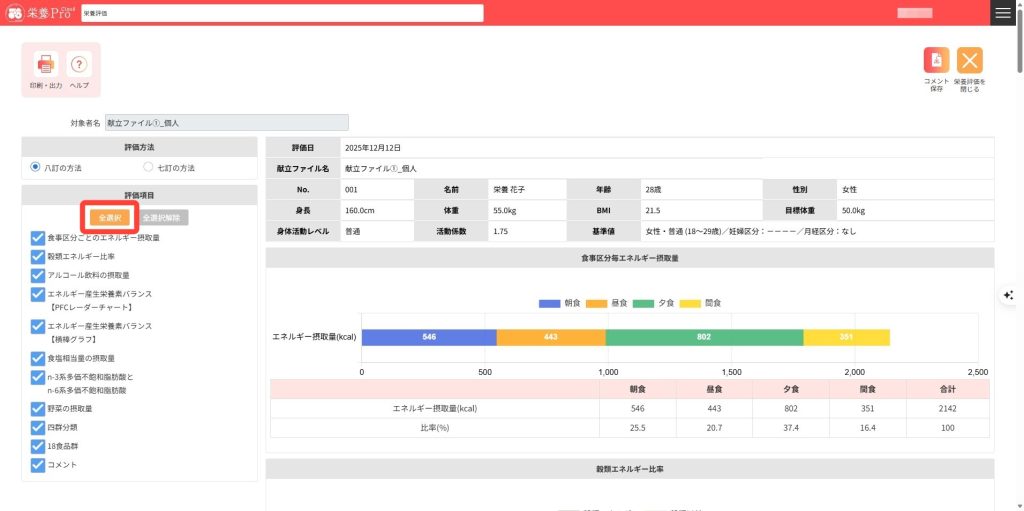Click the 全選択解除 button
The height and width of the screenshot is (511, 1024).
[x=161, y=217]
